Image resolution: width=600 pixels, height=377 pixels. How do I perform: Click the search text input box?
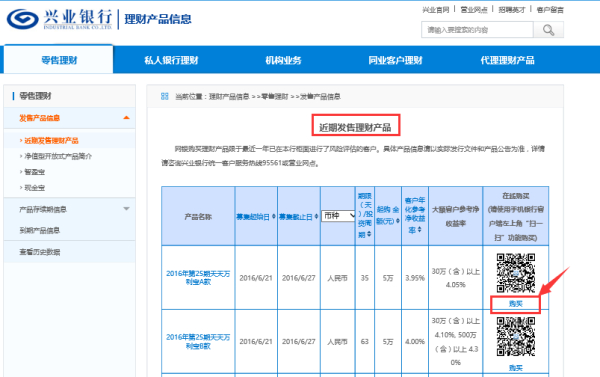coord(477,30)
